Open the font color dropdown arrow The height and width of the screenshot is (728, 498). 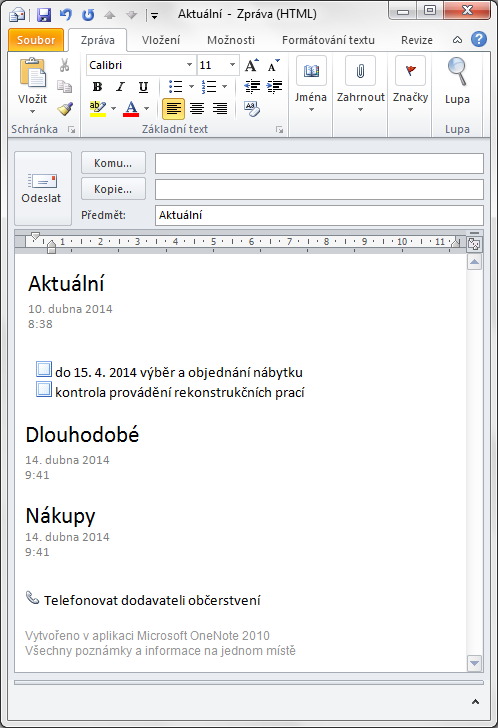(147, 109)
